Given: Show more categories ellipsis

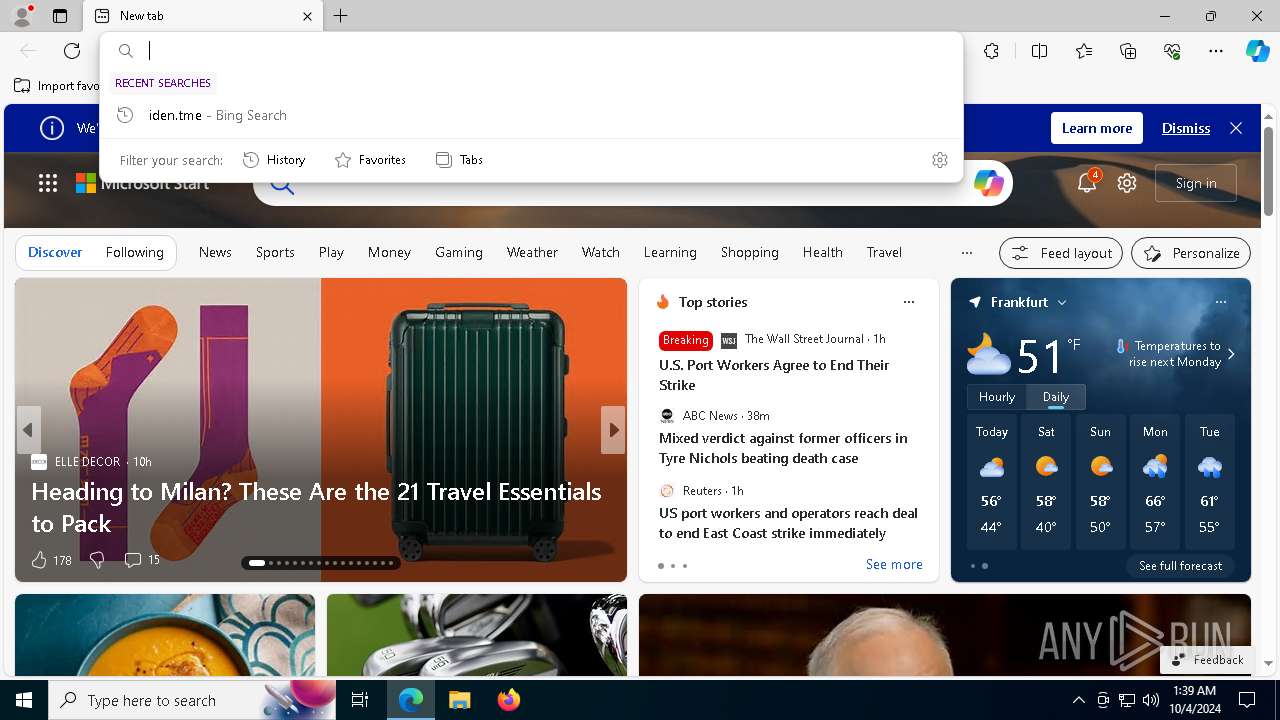Looking at the screenshot, I should click(966, 253).
